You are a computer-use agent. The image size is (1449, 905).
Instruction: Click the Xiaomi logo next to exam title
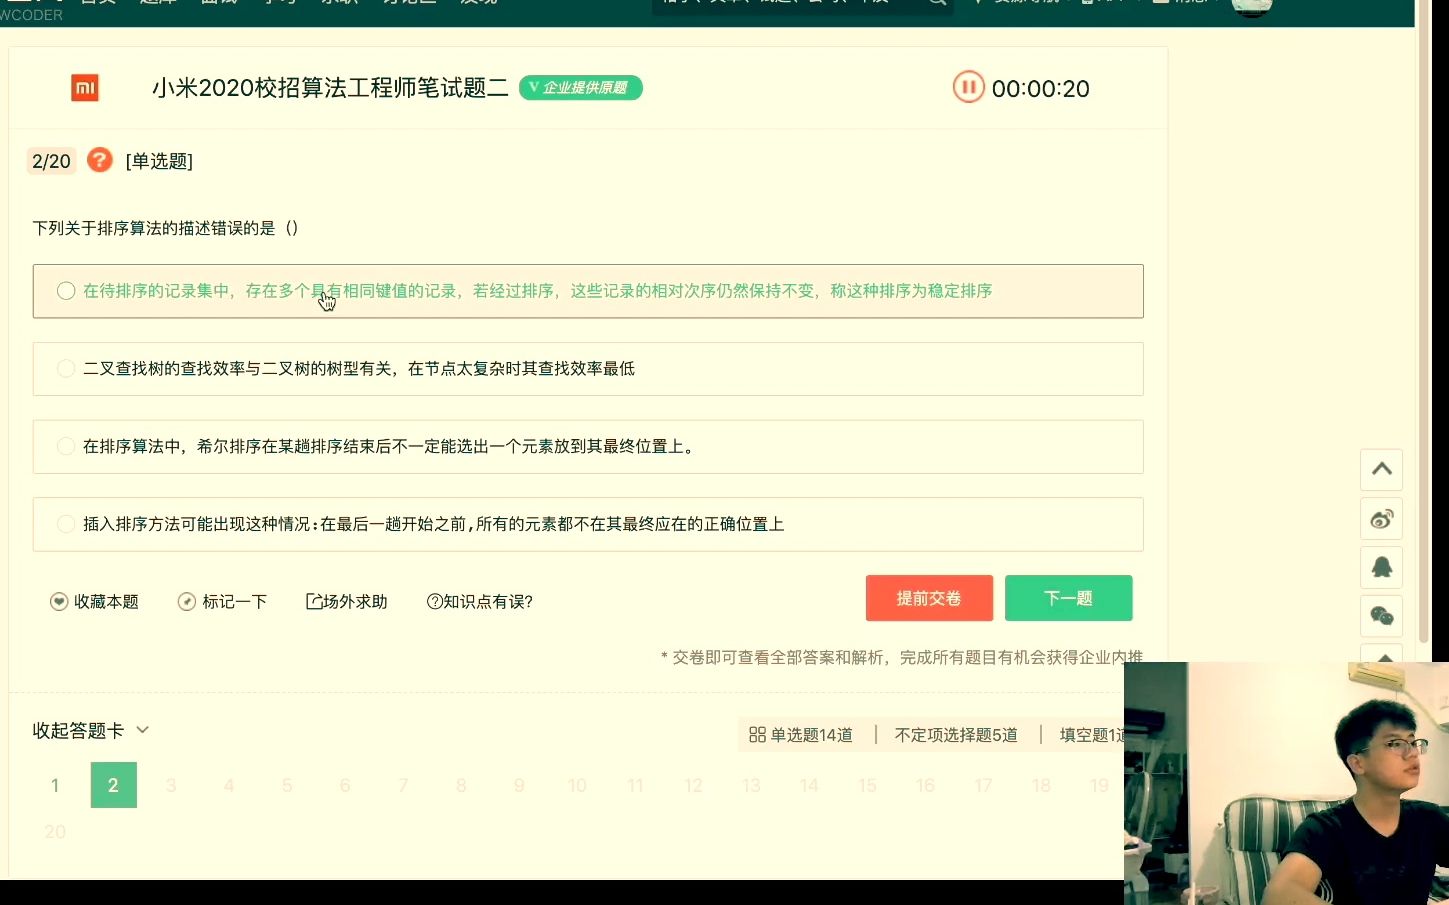pyautogui.click(x=85, y=88)
